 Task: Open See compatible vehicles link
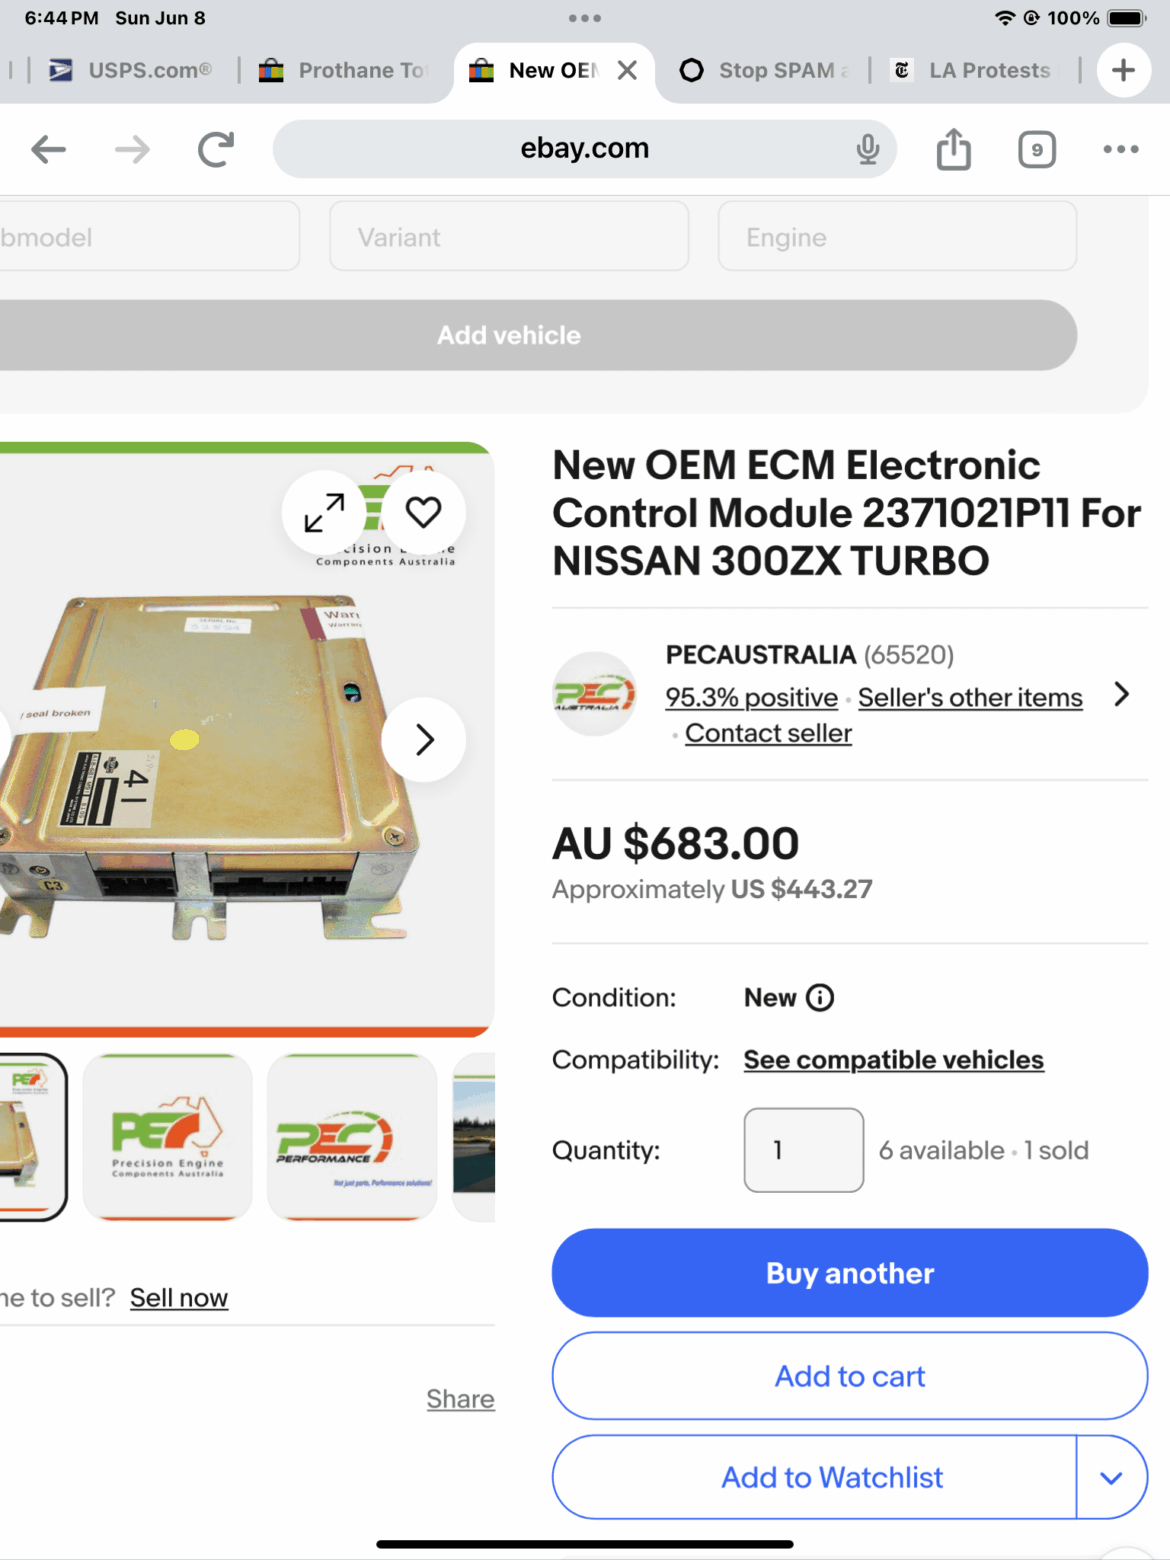[893, 1059]
